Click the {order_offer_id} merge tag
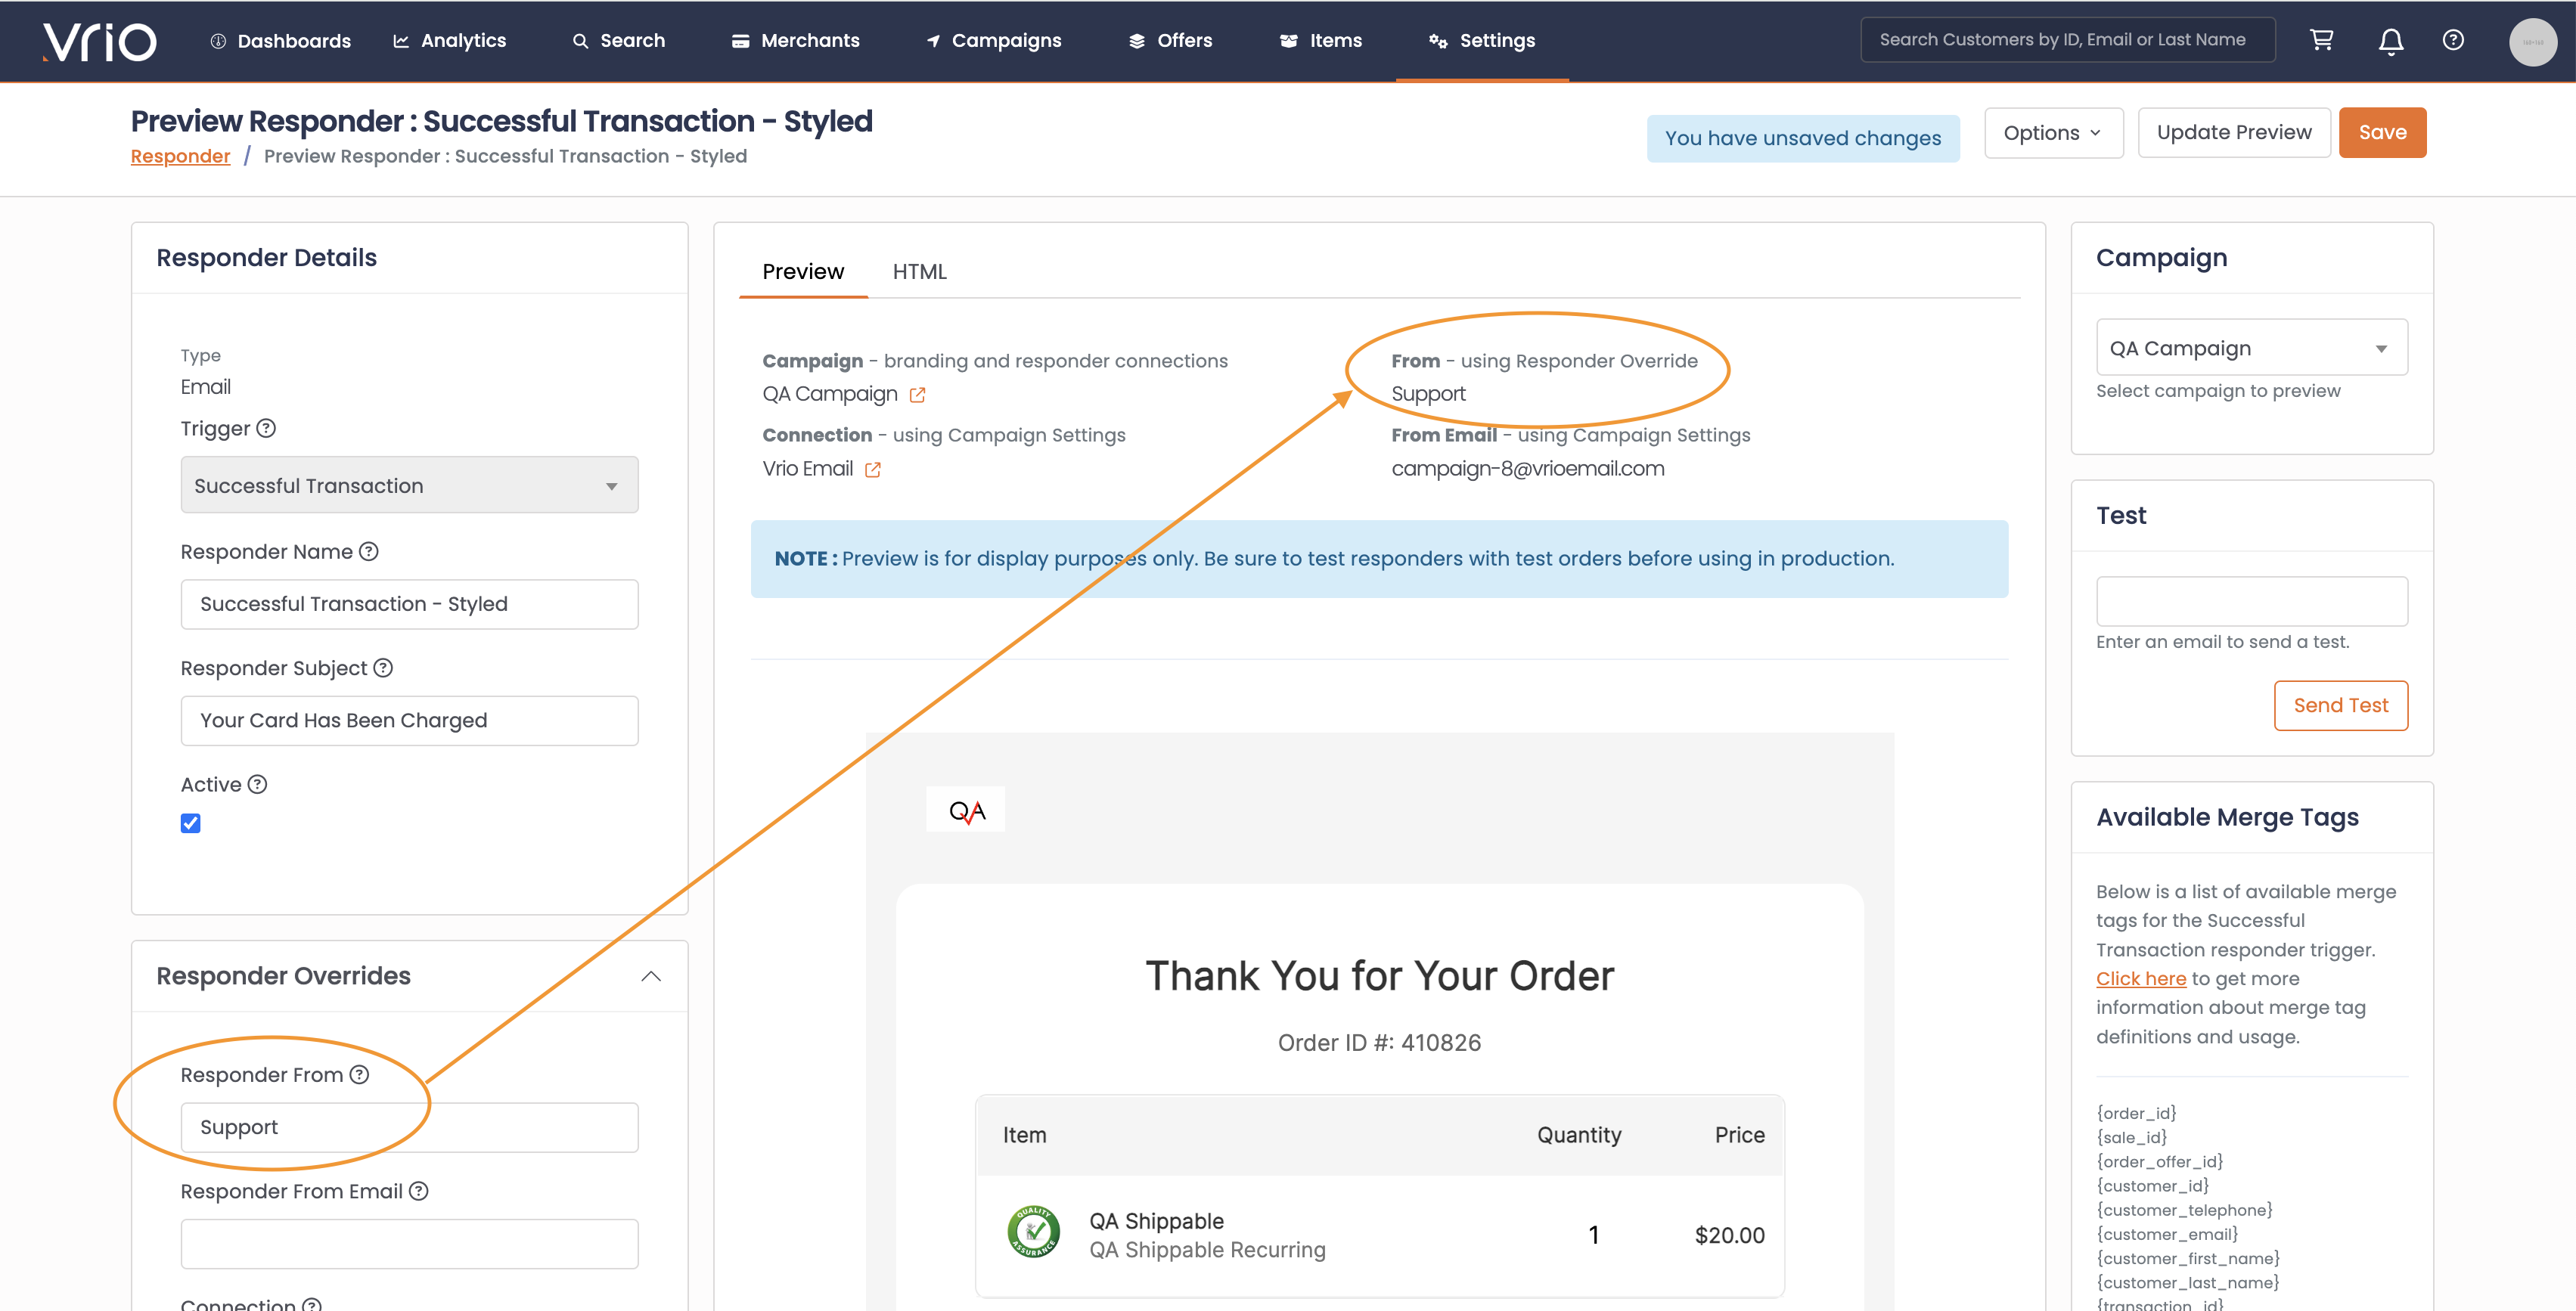The image size is (2576, 1311). pyautogui.click(x=2159, y=1162)
